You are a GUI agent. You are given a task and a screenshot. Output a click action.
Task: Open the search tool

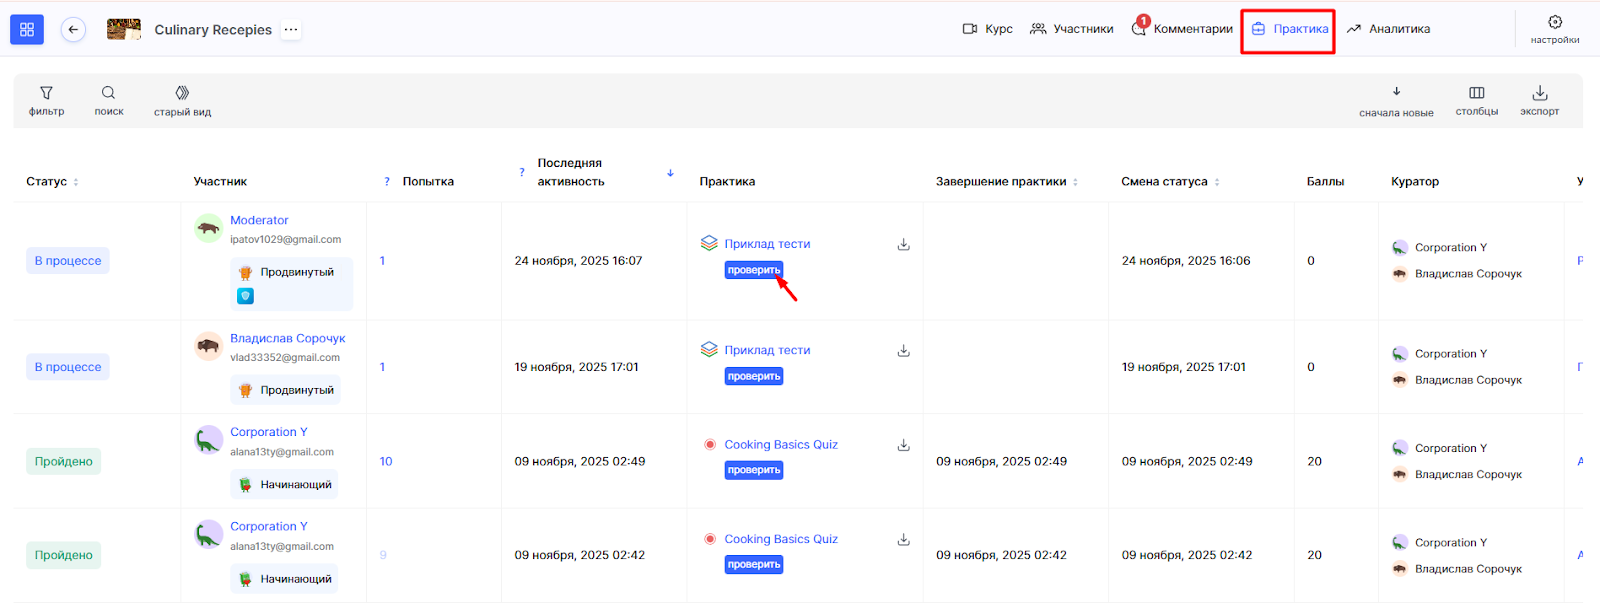pos(109,100)
